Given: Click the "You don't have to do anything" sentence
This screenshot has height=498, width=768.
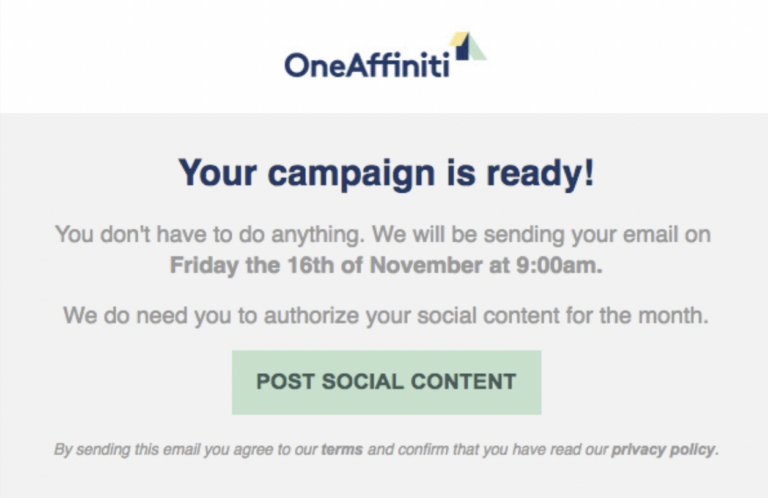Looking at the screenshot, I should coord(210,235).
